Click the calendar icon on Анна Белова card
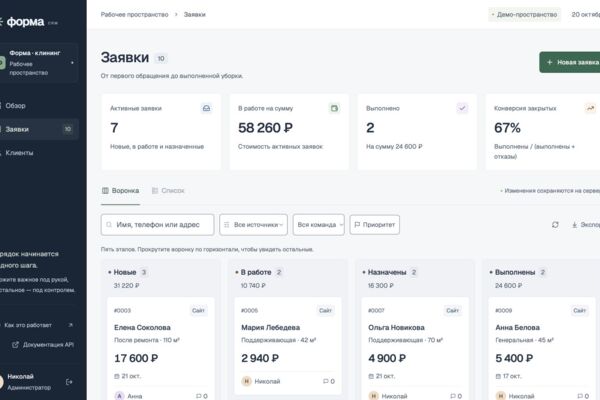600x400 pixels. click(x=498, y=376)
